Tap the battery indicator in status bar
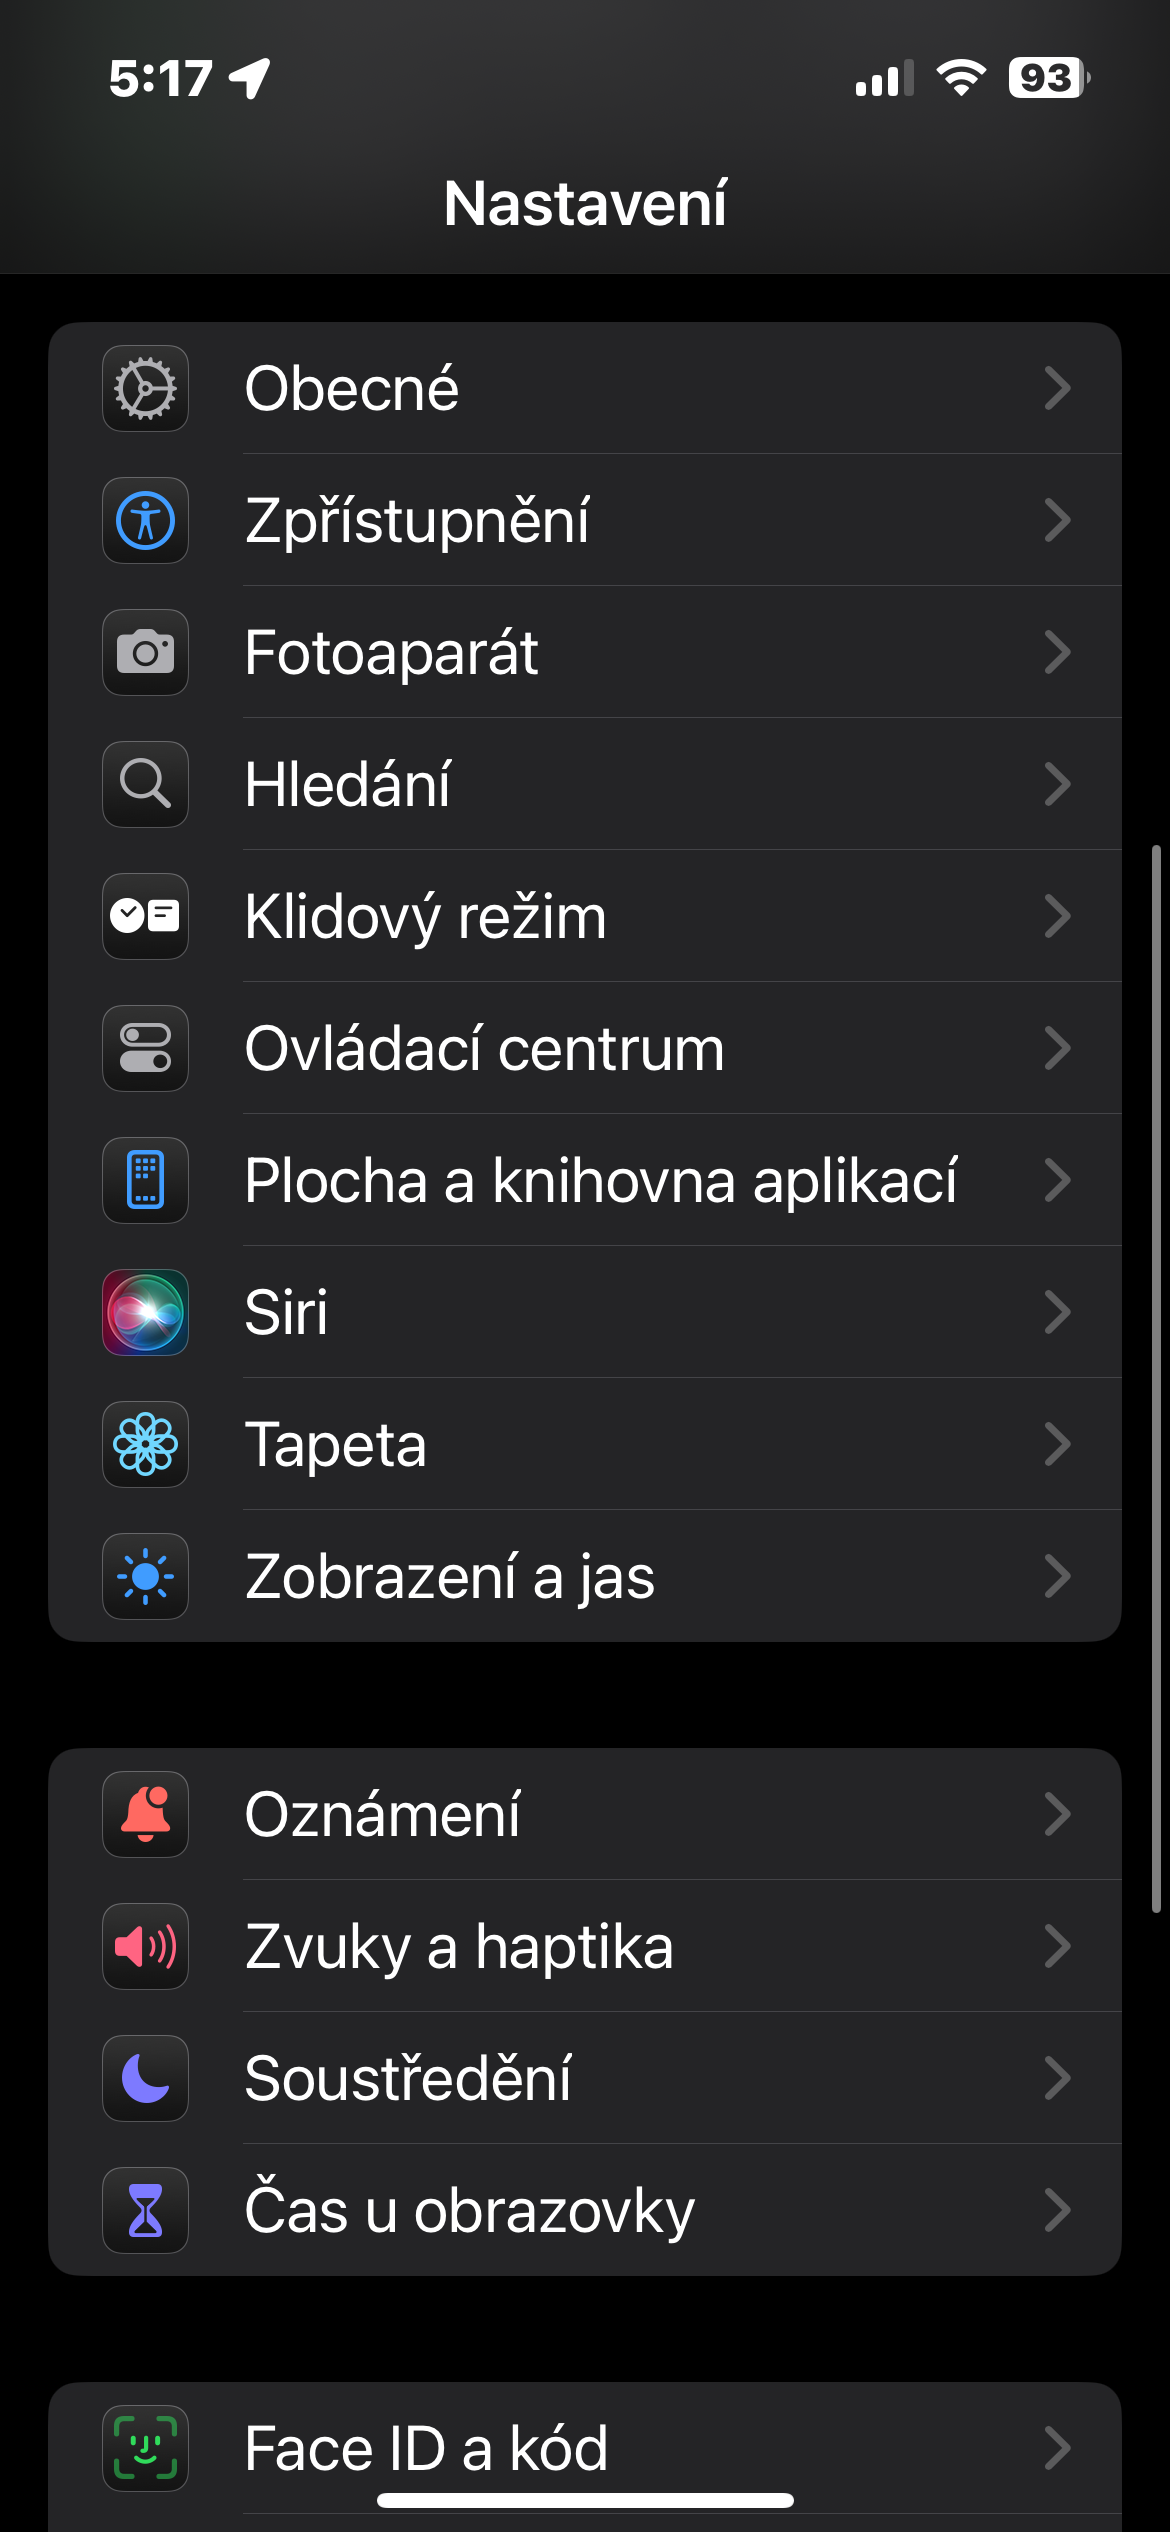The width and height of the screenshot is (1170, 2532). (1047, 78)
